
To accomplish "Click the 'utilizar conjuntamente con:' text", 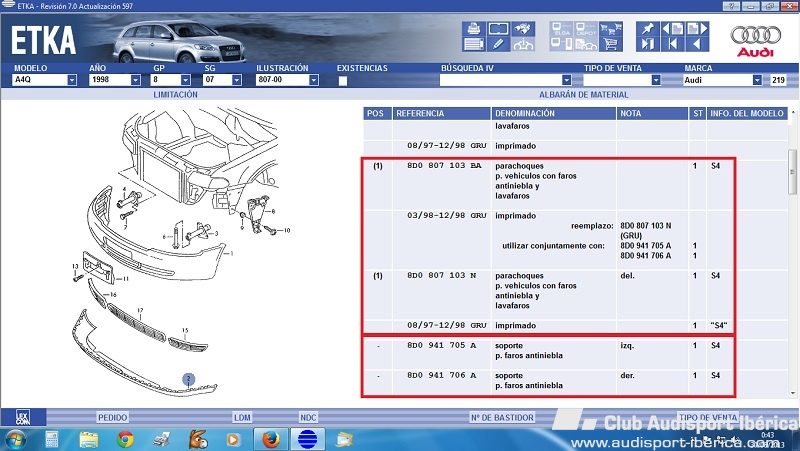I will [554, 245].
